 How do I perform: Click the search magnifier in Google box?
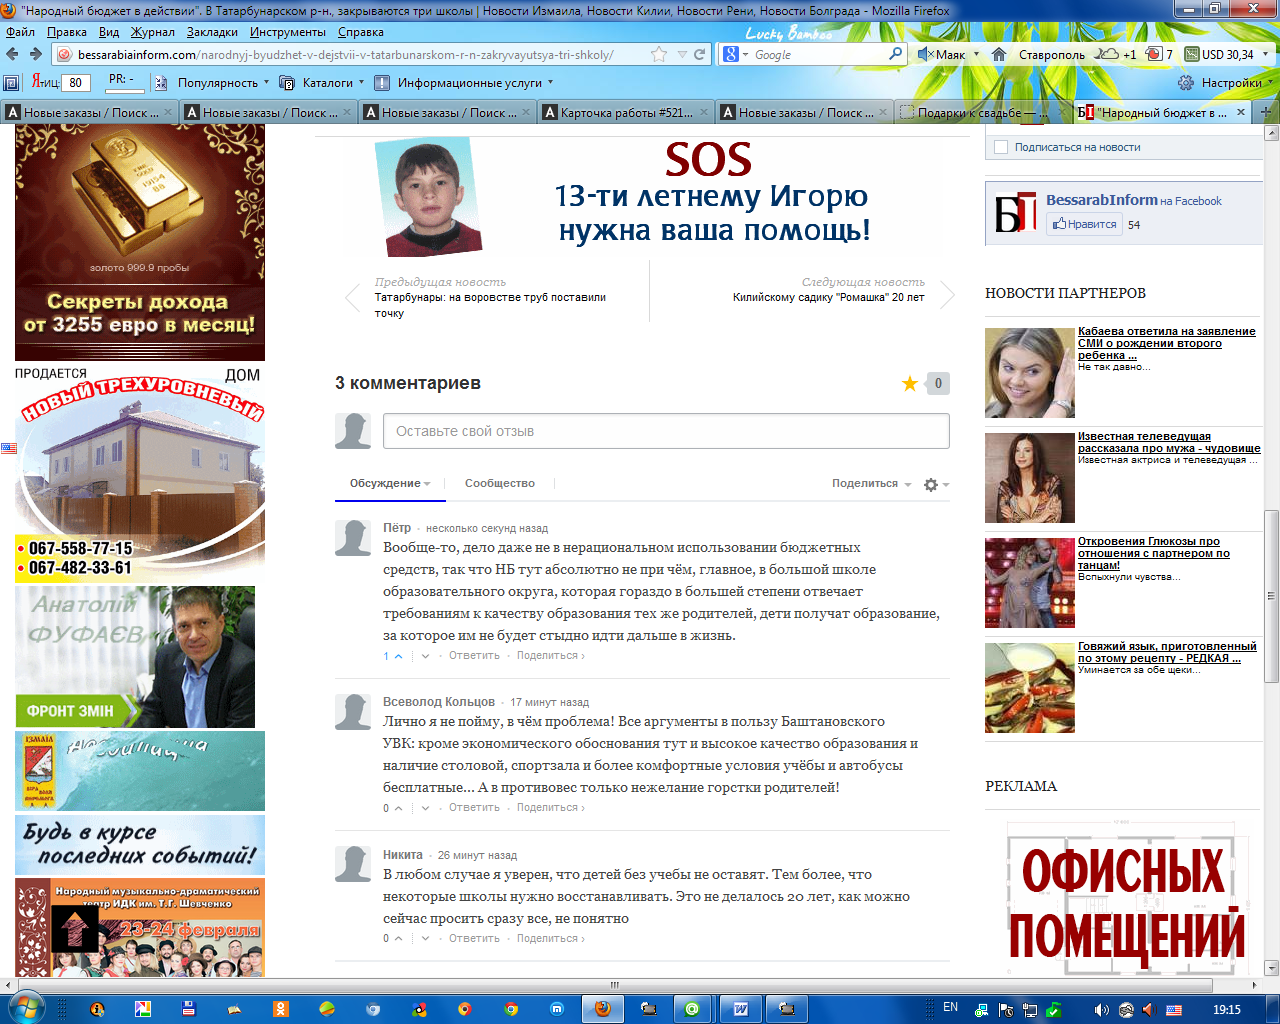pos(895,54)
